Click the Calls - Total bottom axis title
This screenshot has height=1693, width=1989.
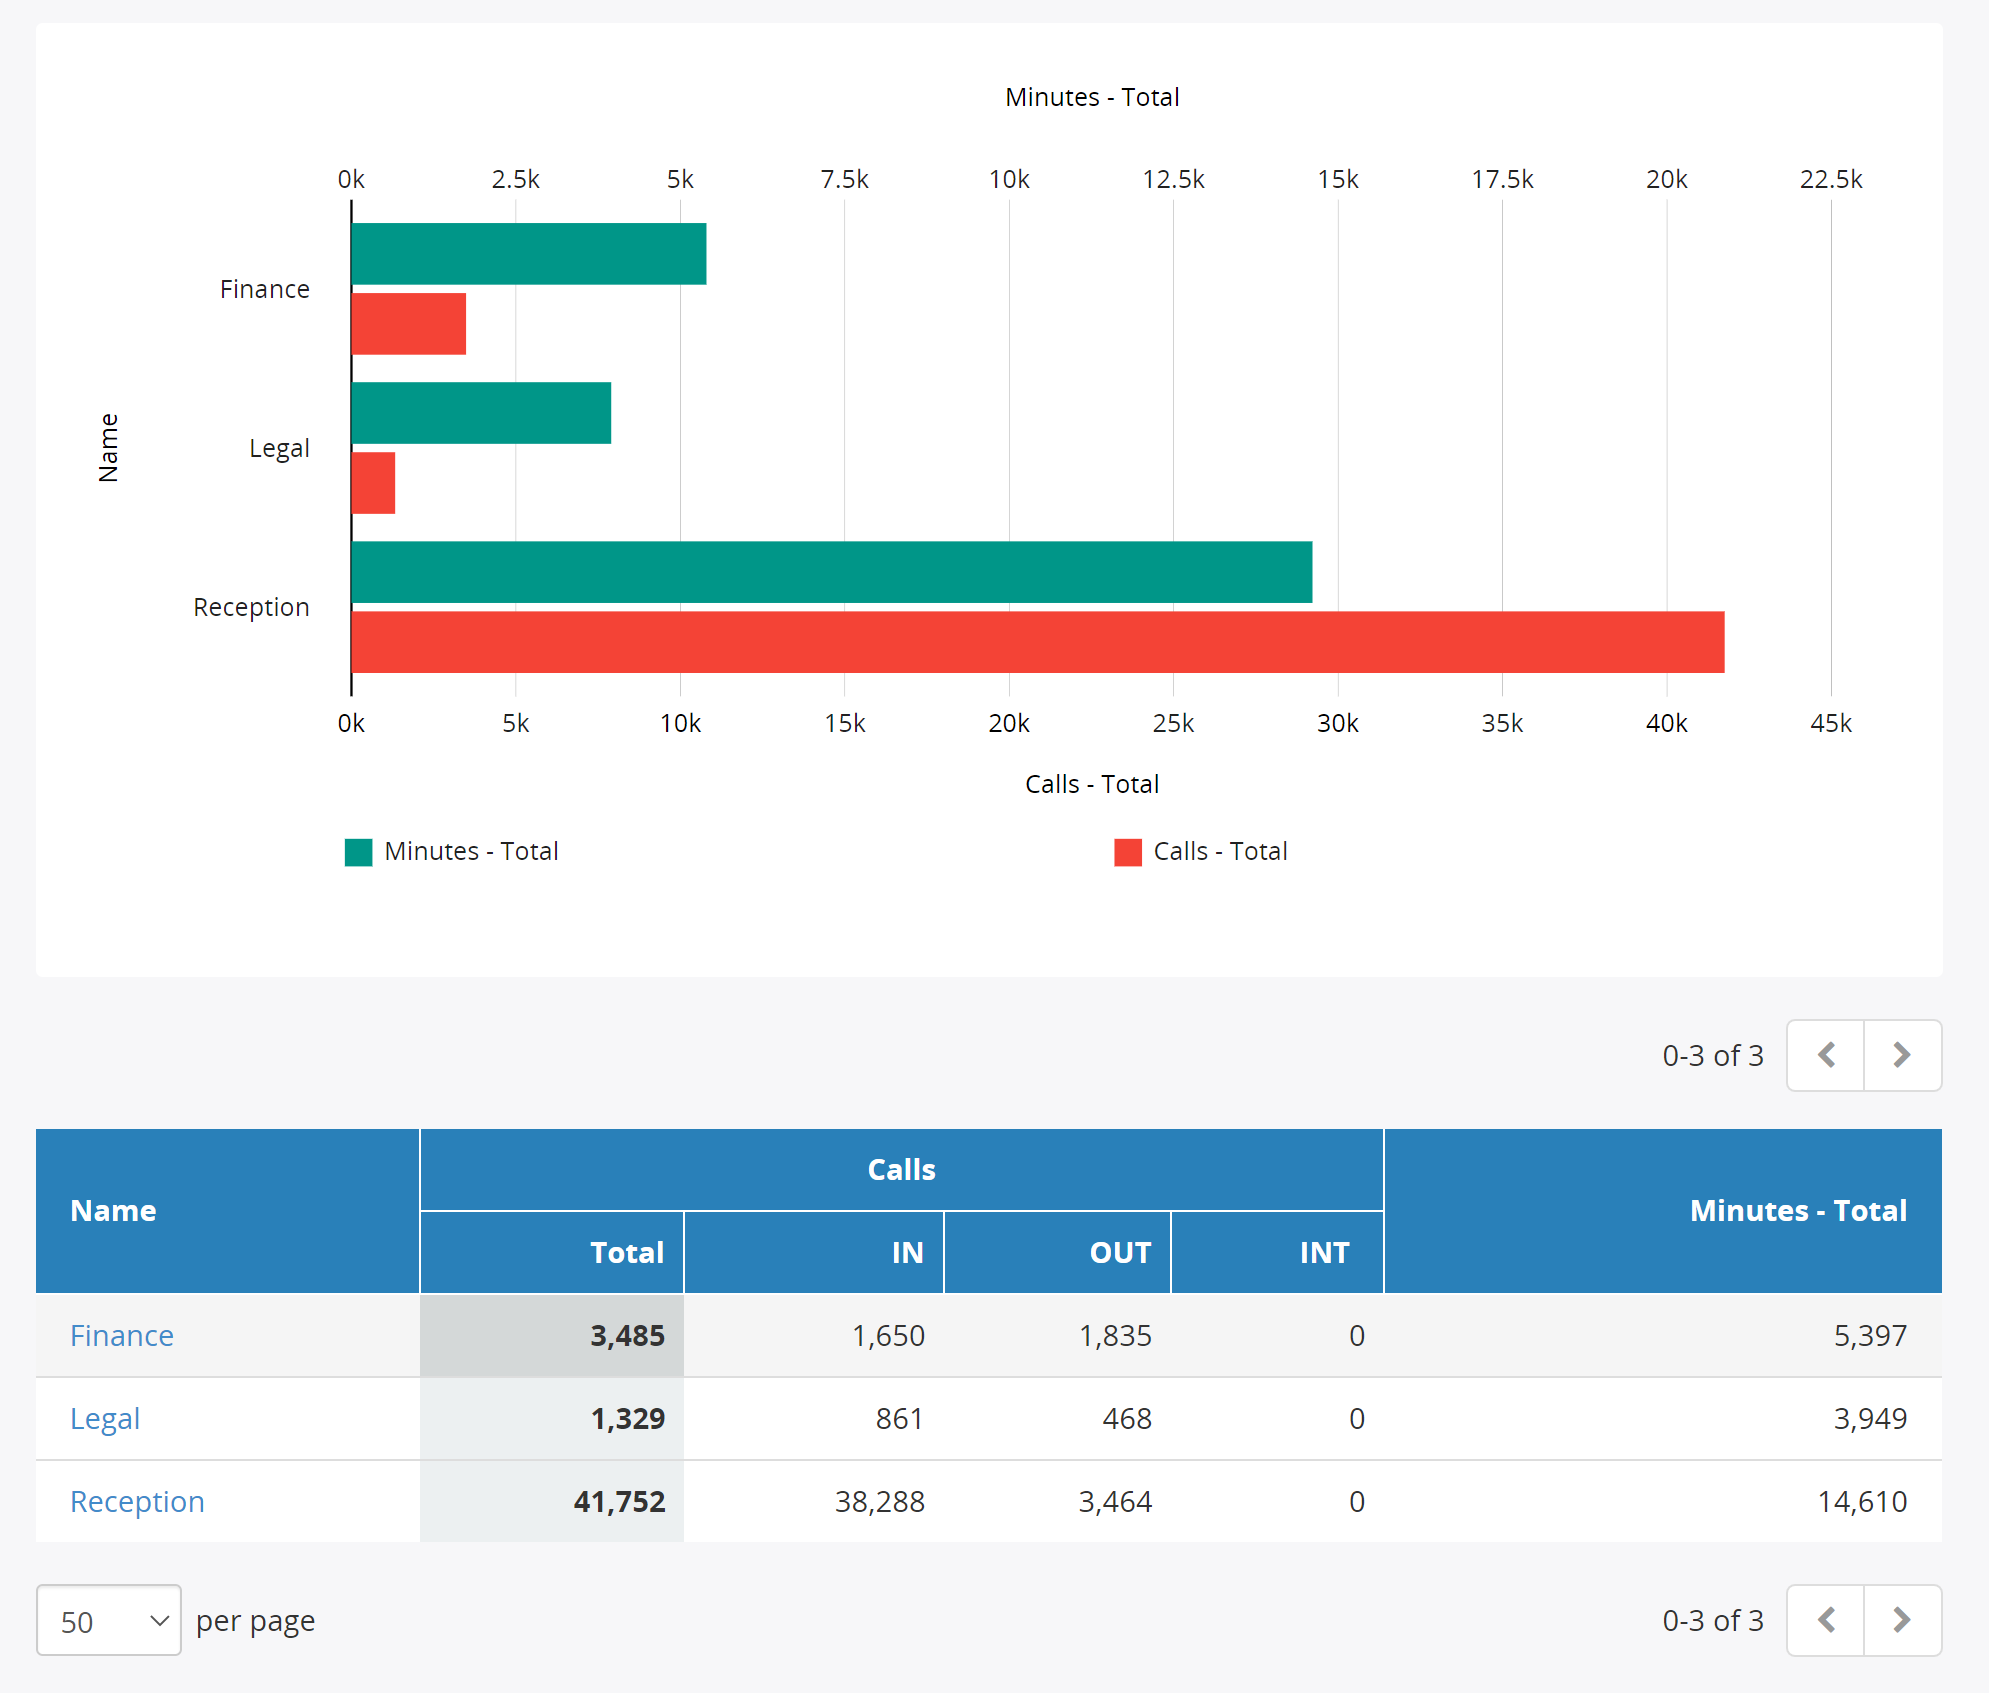click(1092, 784)
